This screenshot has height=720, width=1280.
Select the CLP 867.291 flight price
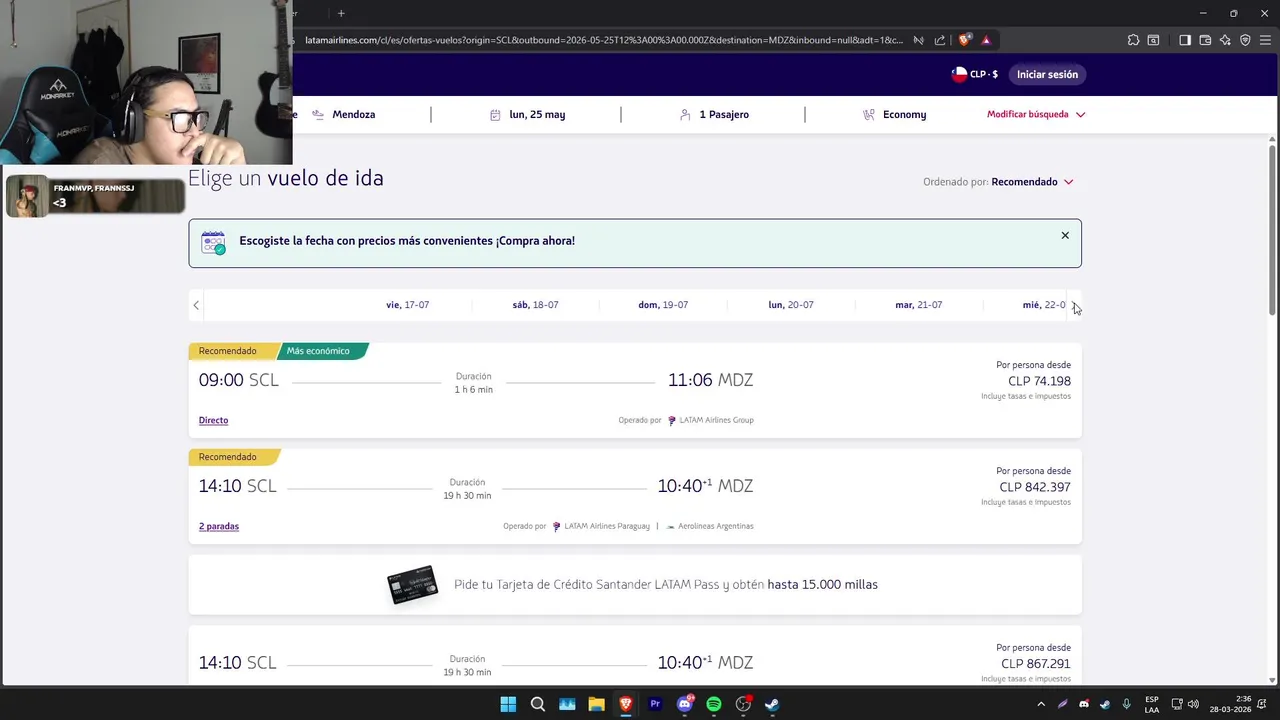click(1035, 664)
